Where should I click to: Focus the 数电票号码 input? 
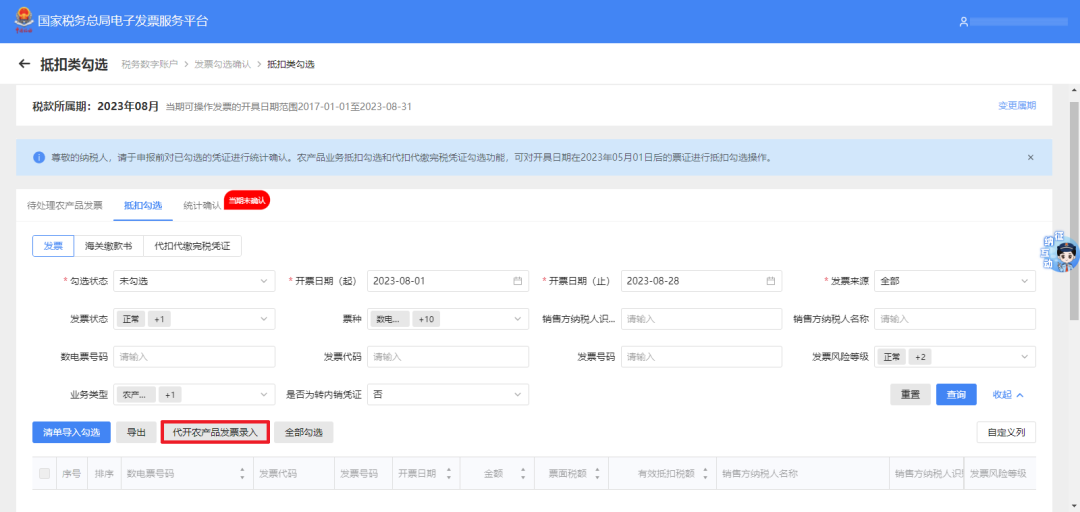click(194, 357)
